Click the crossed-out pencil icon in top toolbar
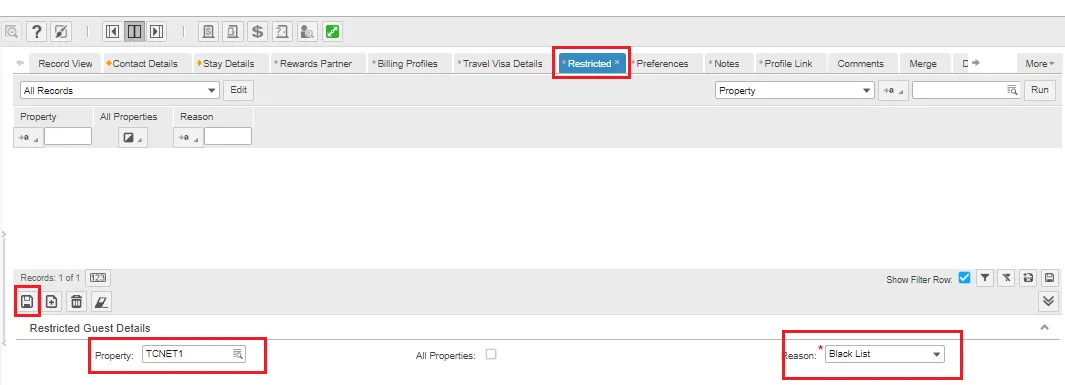The width and height of the screenshot is (1065, 385). click(61, 31)
